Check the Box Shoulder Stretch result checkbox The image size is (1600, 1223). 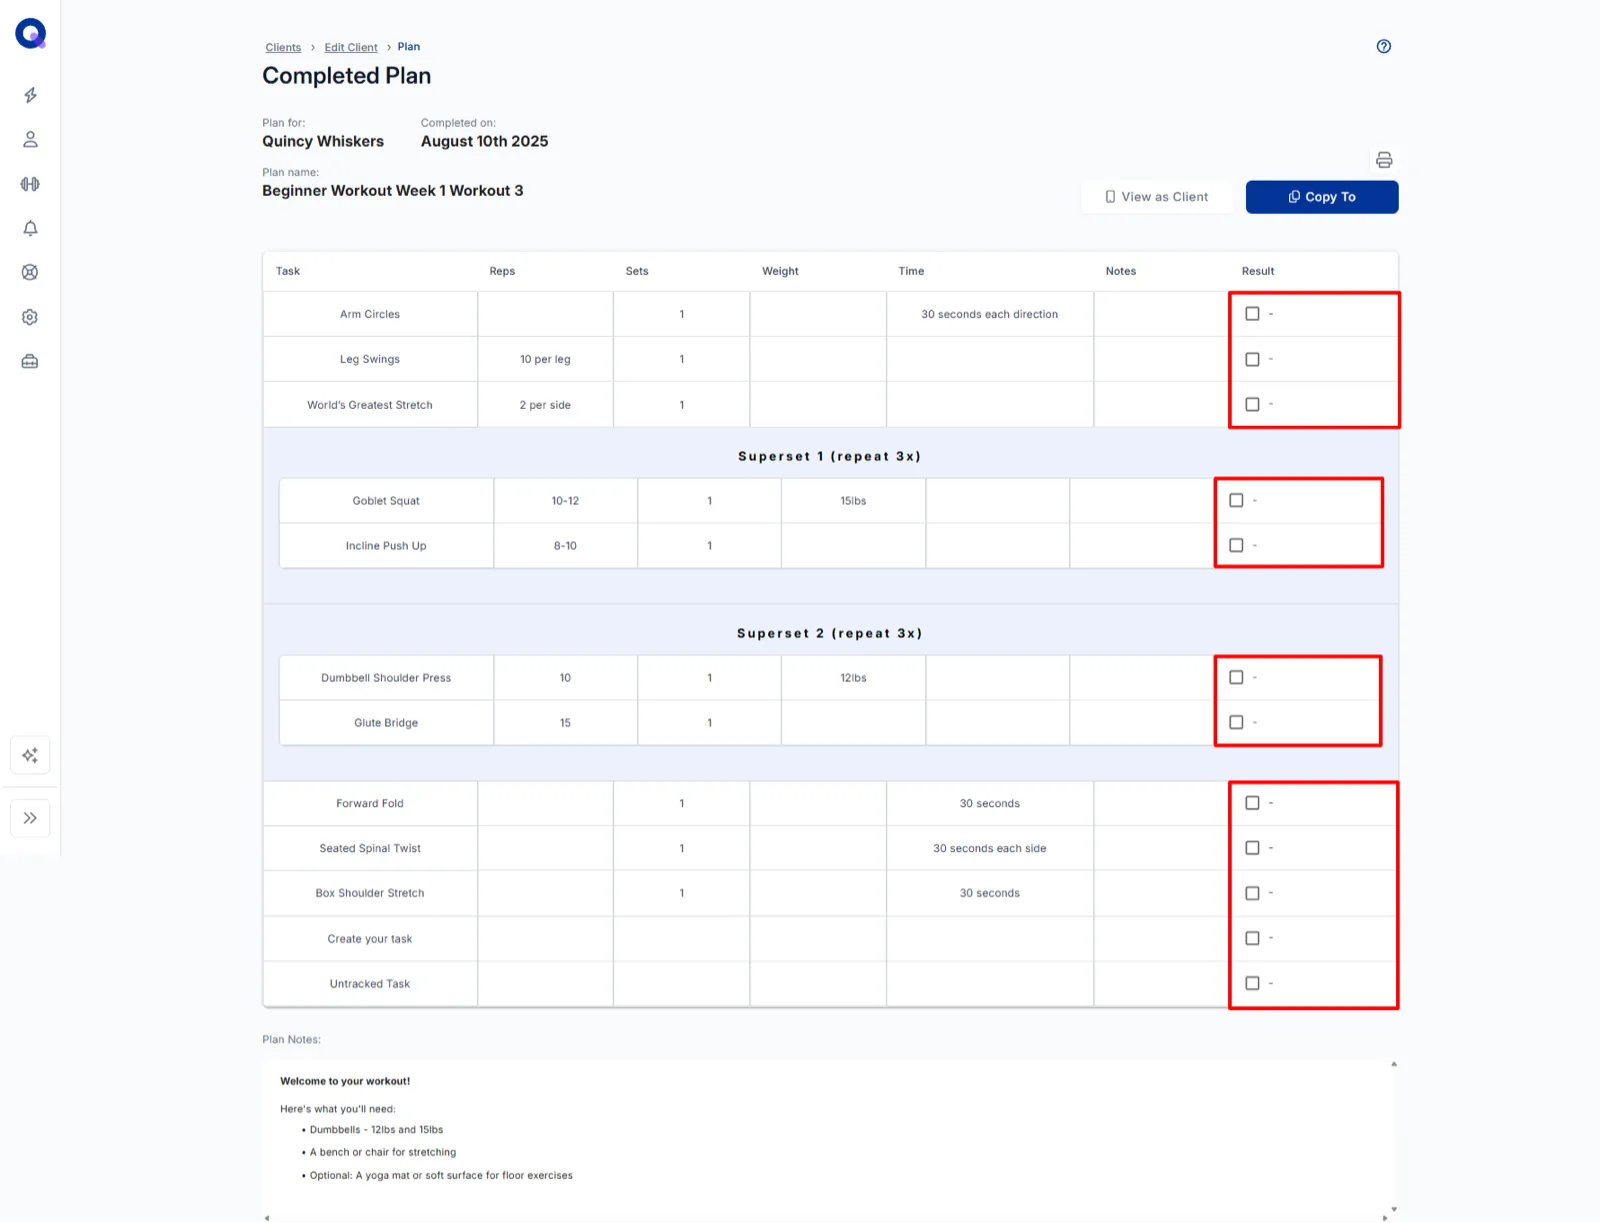pyautogui.click(x=1252, y=893)
